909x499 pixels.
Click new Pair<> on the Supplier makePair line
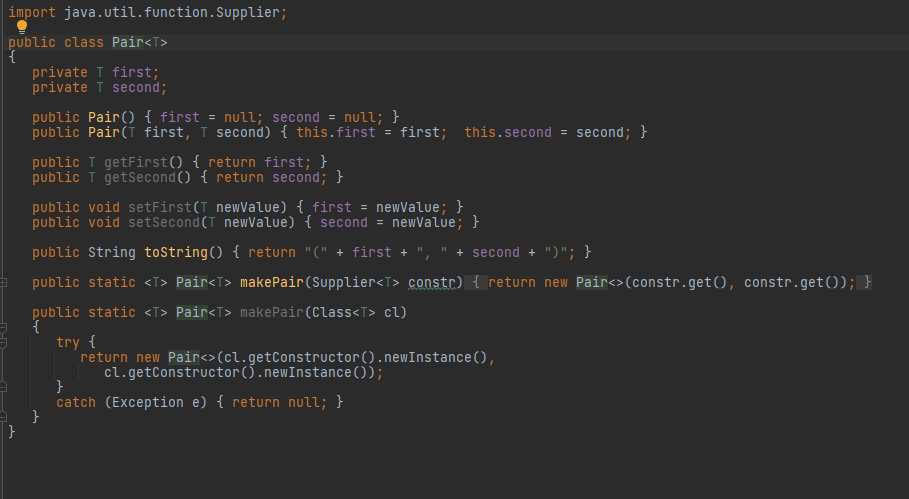click(583, 282)
